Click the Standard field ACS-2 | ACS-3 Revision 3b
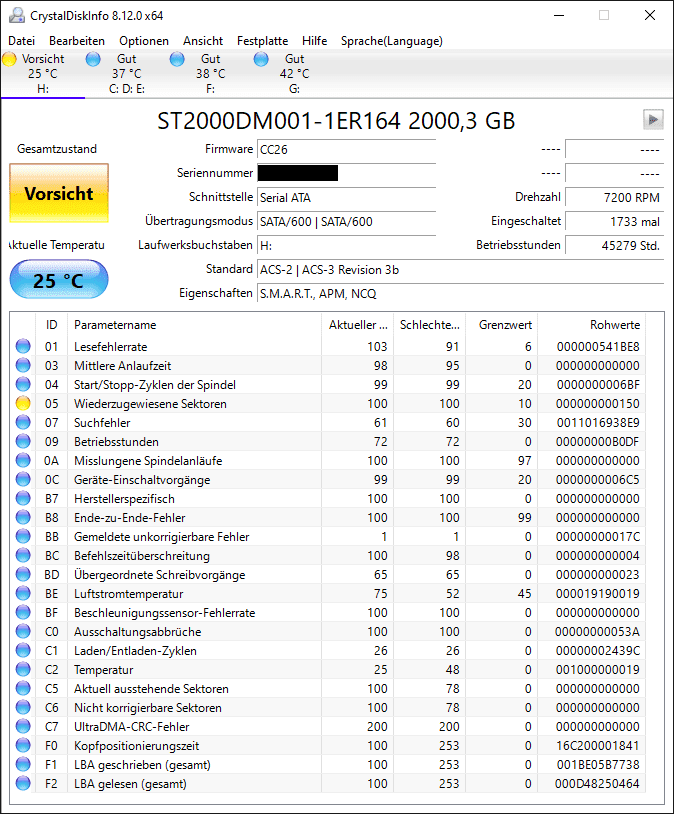674x814 pixels. [461, 270]
